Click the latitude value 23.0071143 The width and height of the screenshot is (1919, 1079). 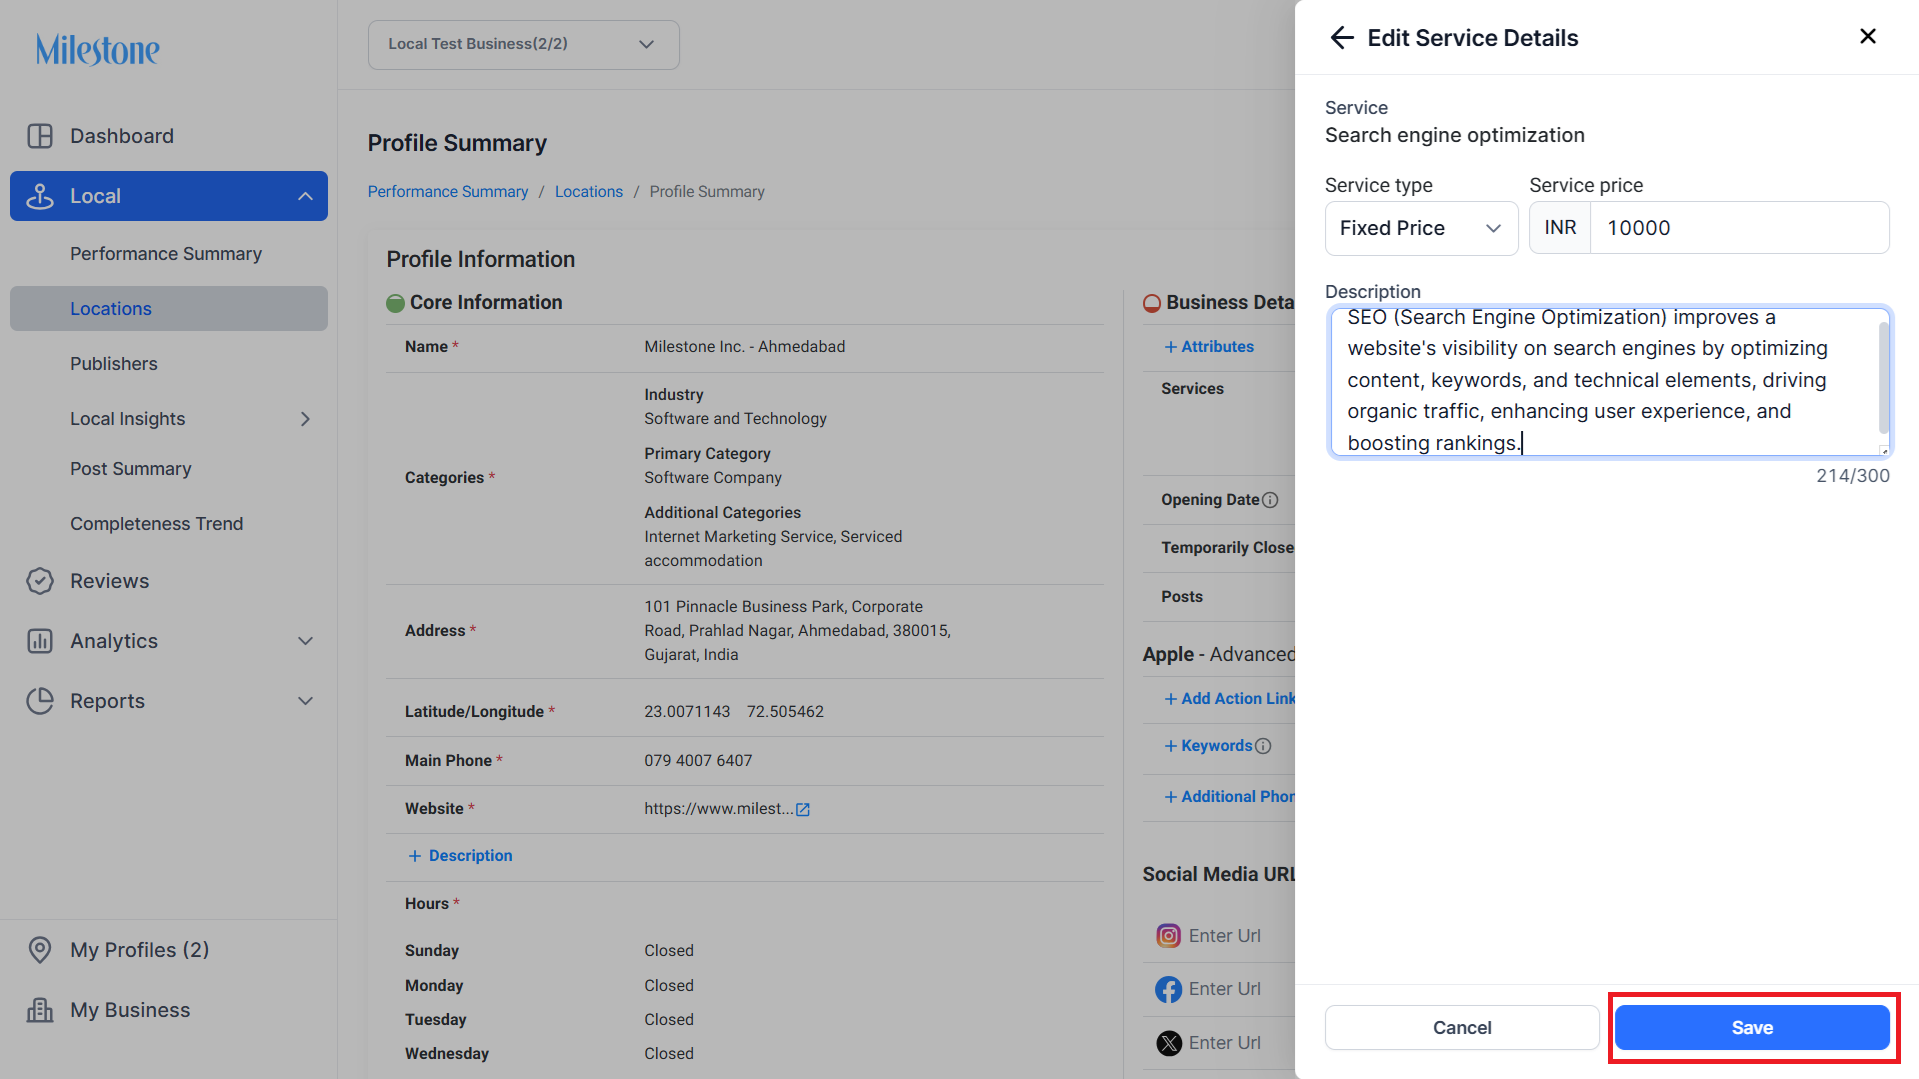click(x=687, y=712)
